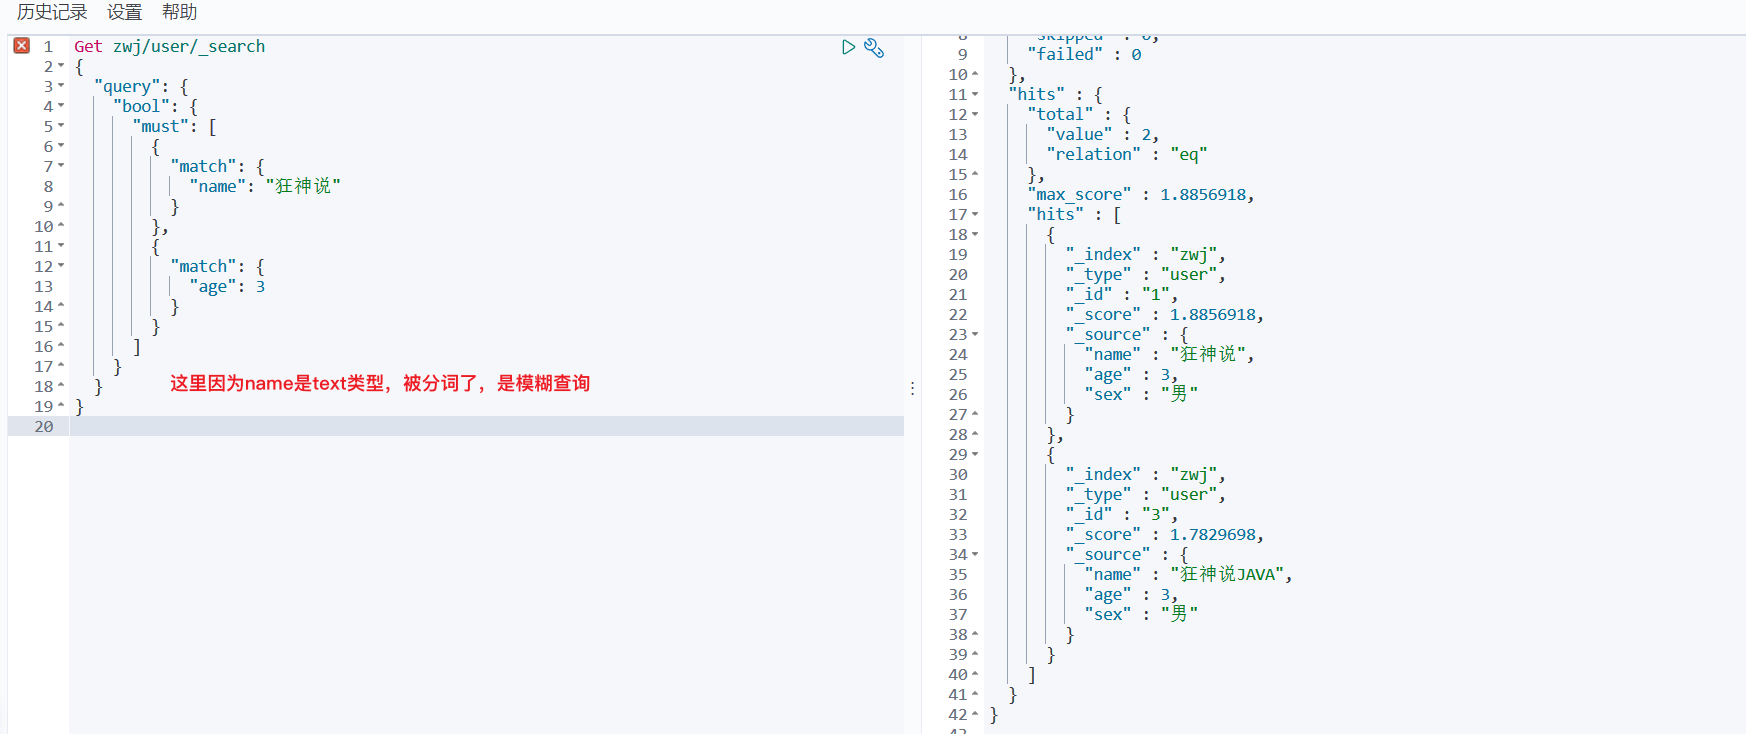This screenshot has height=734, width=1746.
Task: Click the red error marker on line 1
Action: coord(22,46)
